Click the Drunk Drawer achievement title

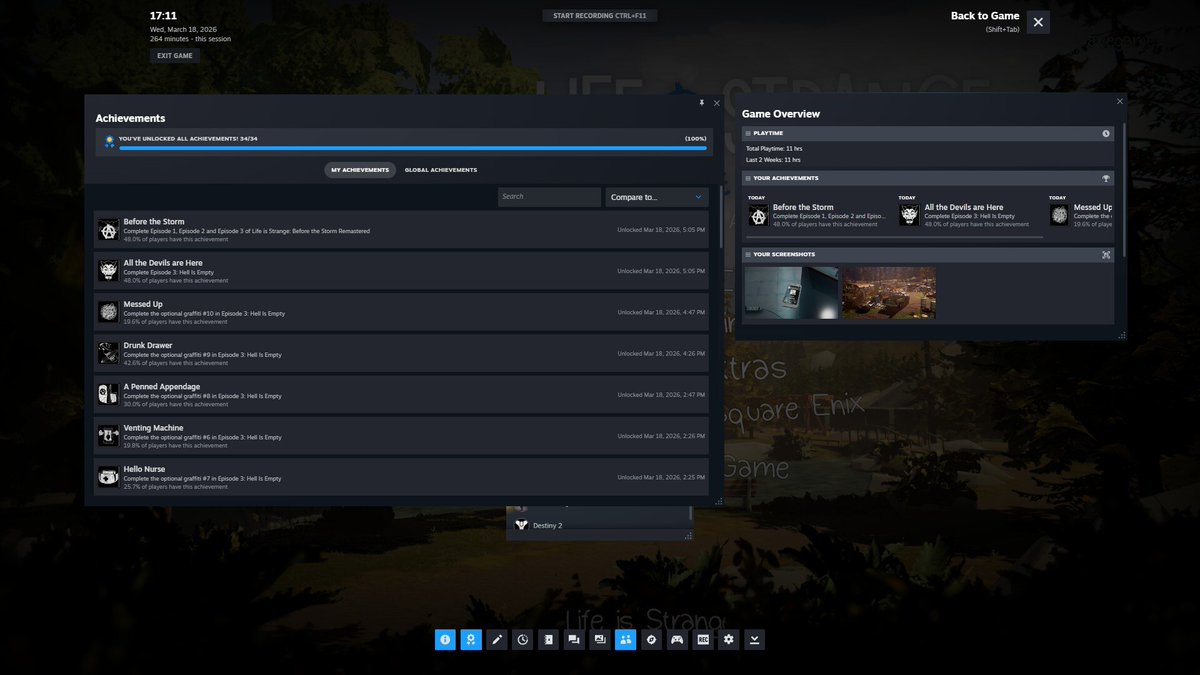click(148, 346)
